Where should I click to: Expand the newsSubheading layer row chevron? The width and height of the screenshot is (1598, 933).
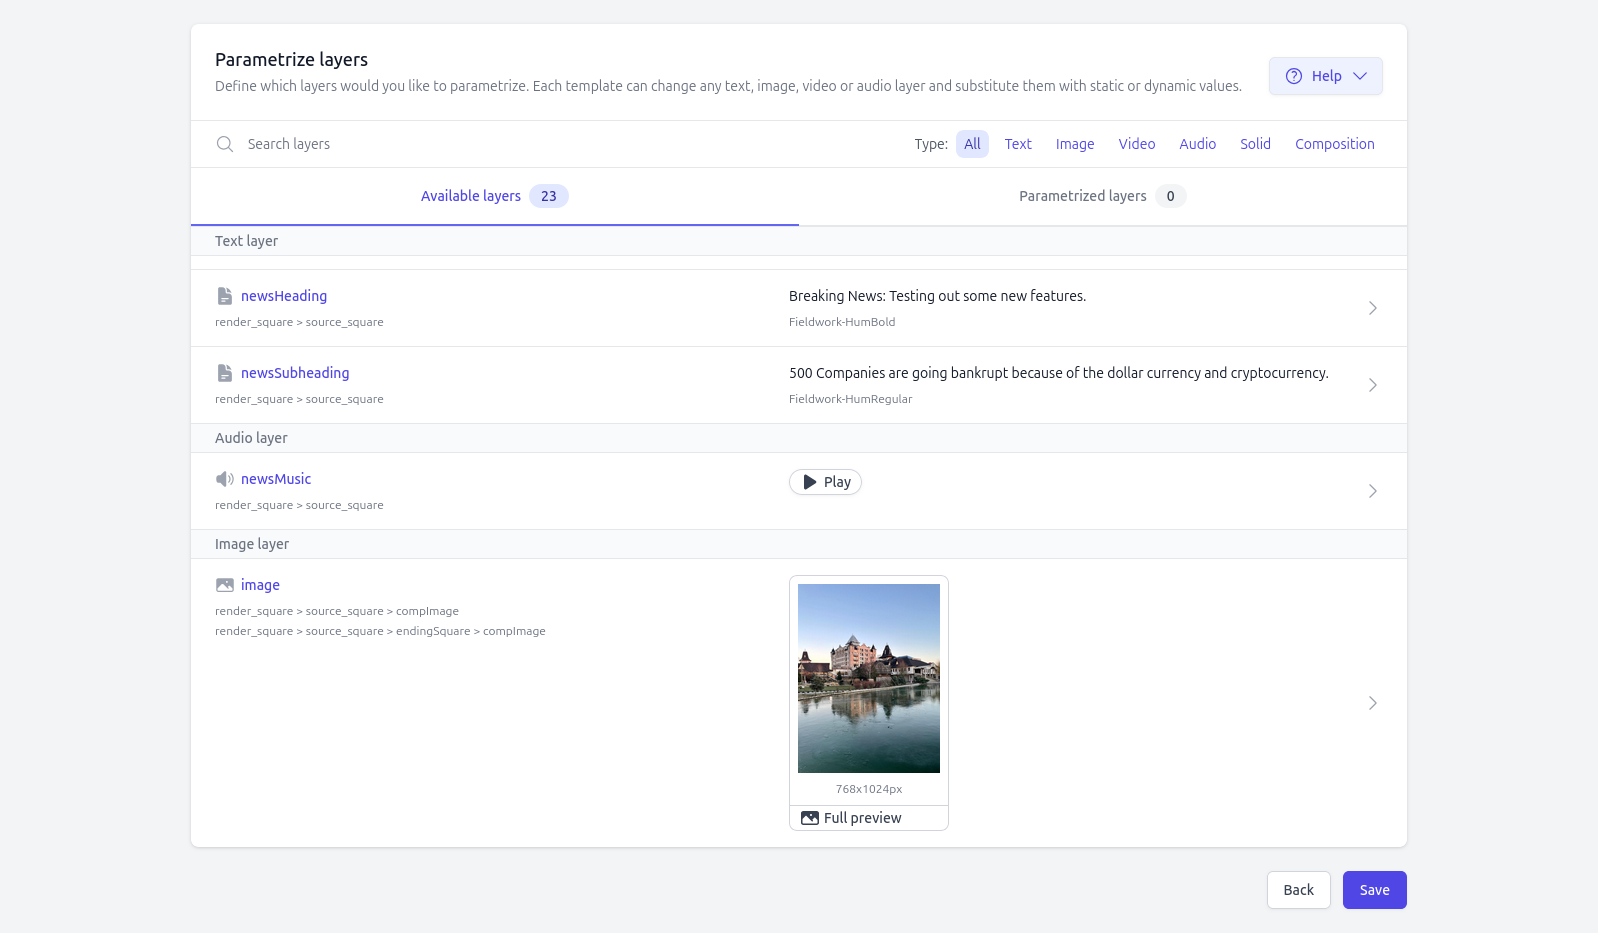point(1372,385)
